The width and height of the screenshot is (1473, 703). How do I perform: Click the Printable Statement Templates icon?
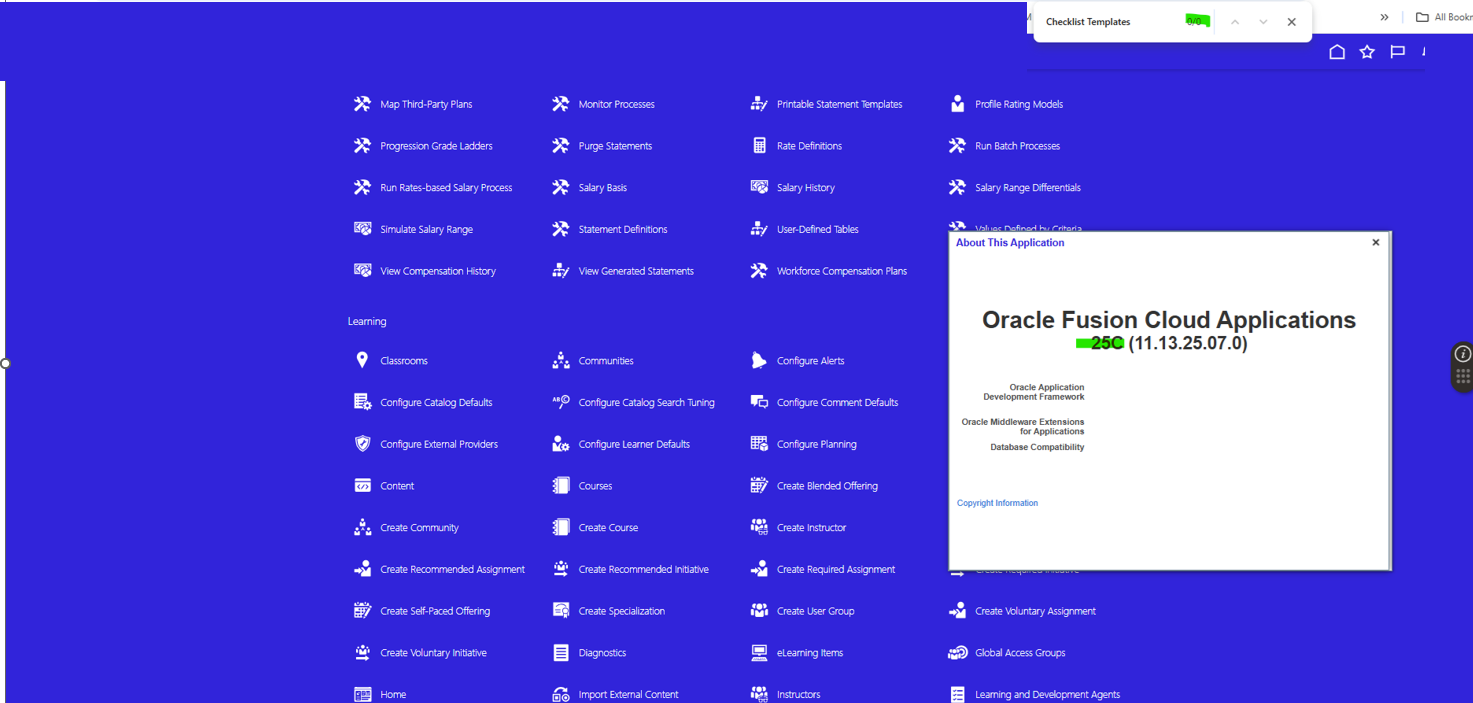click(x=759, y=104)
